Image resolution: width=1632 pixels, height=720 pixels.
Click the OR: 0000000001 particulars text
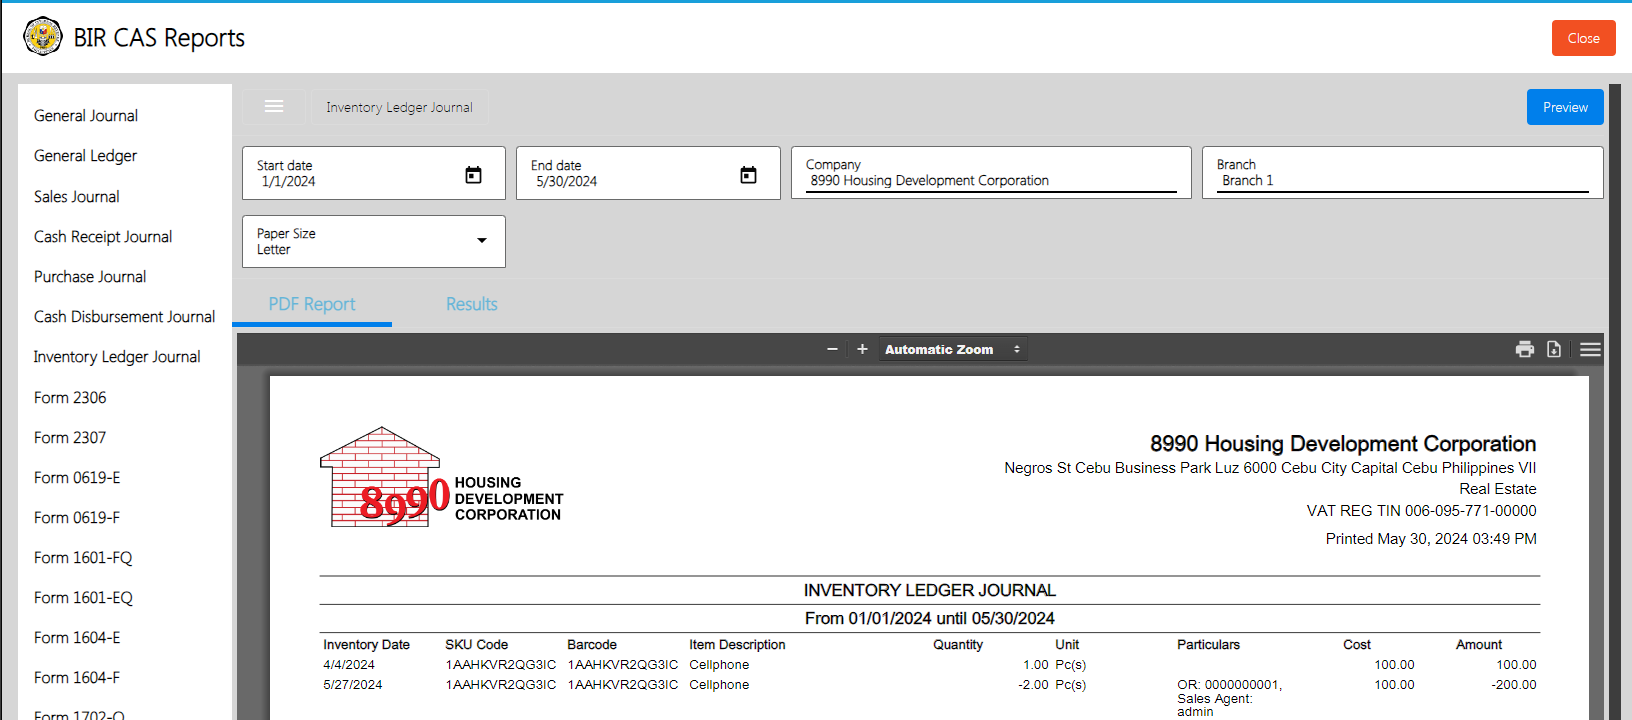click(1229, 685)
